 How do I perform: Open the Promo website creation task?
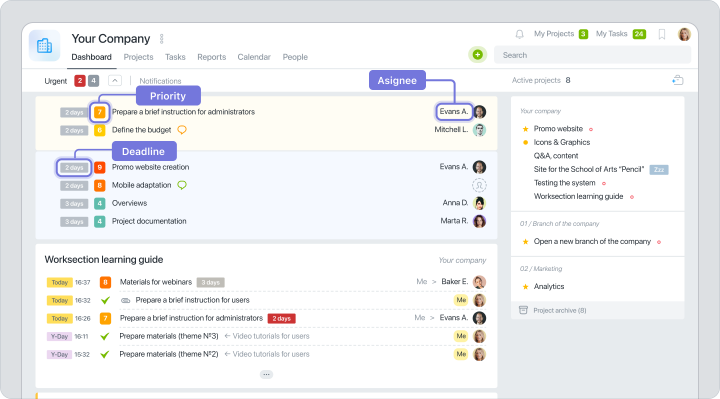151,167
